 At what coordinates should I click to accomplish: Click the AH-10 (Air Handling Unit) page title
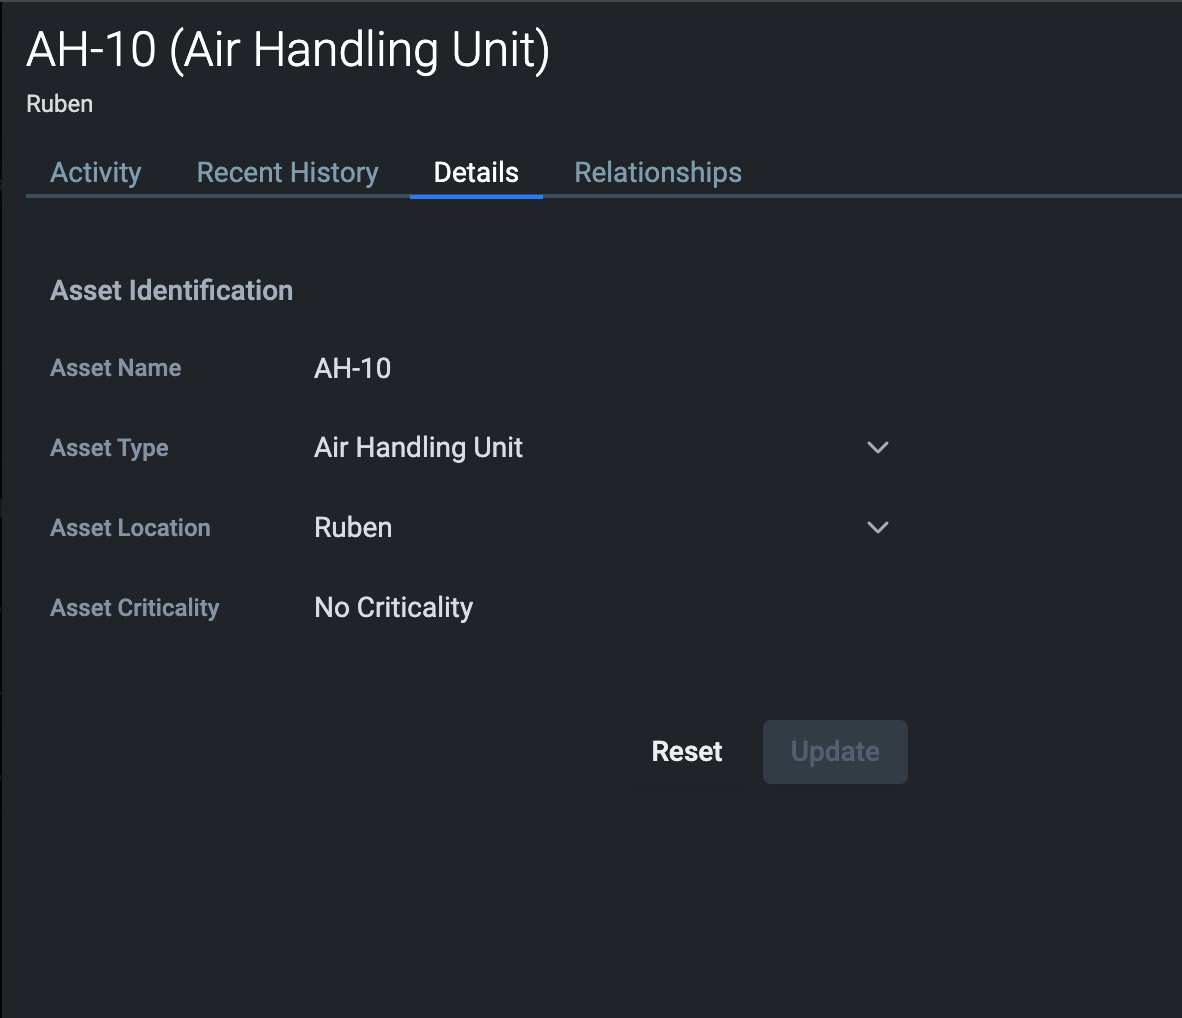pos(288,50)
